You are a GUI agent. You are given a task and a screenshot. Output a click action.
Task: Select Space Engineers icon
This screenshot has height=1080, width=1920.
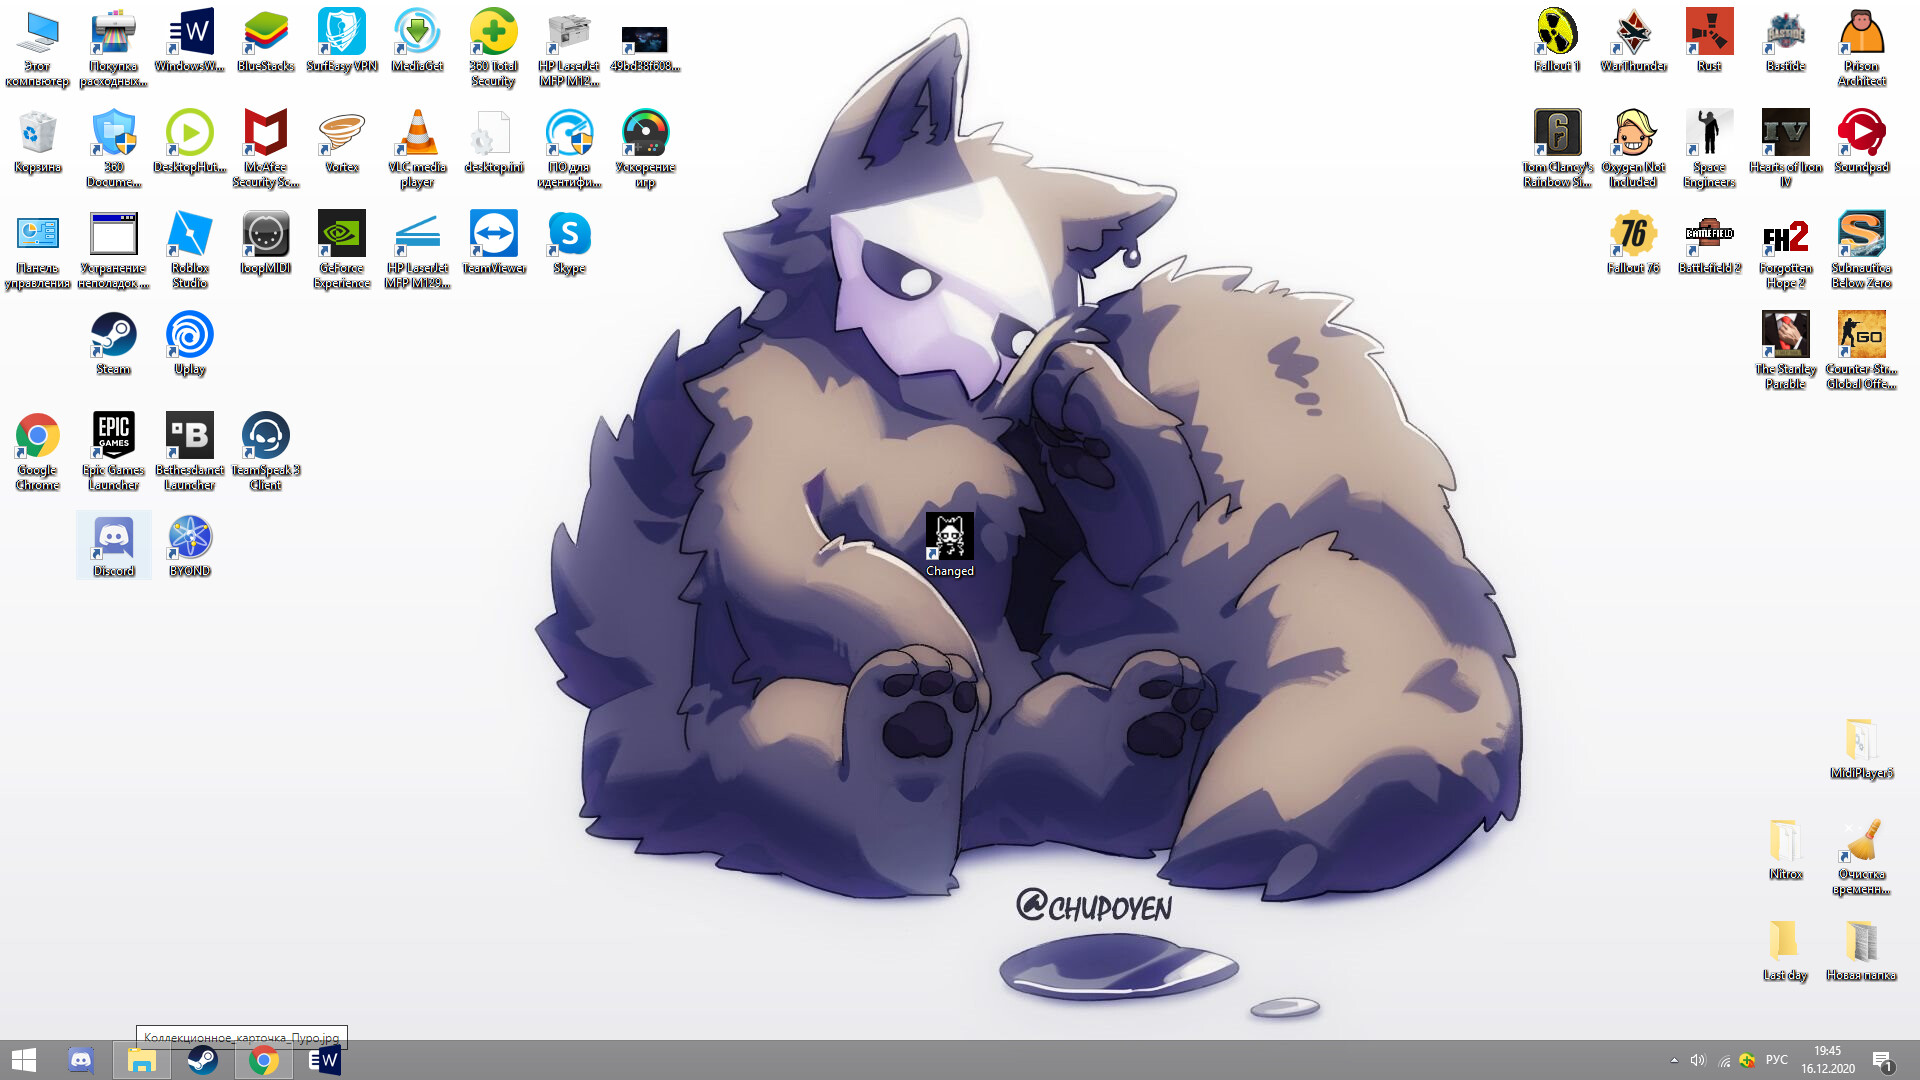point(1709,148)
